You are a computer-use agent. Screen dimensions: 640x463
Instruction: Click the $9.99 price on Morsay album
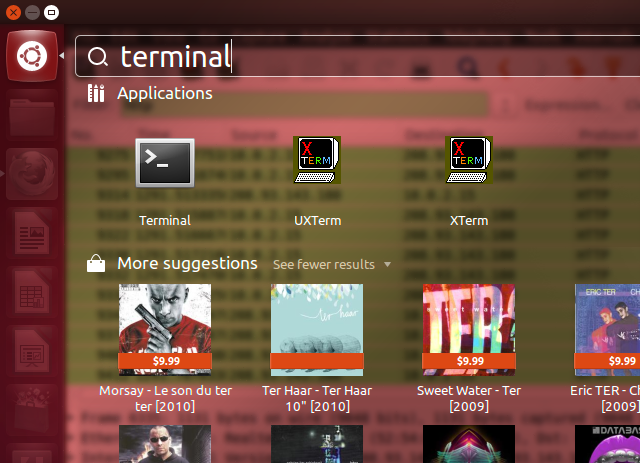pos(166,361)
